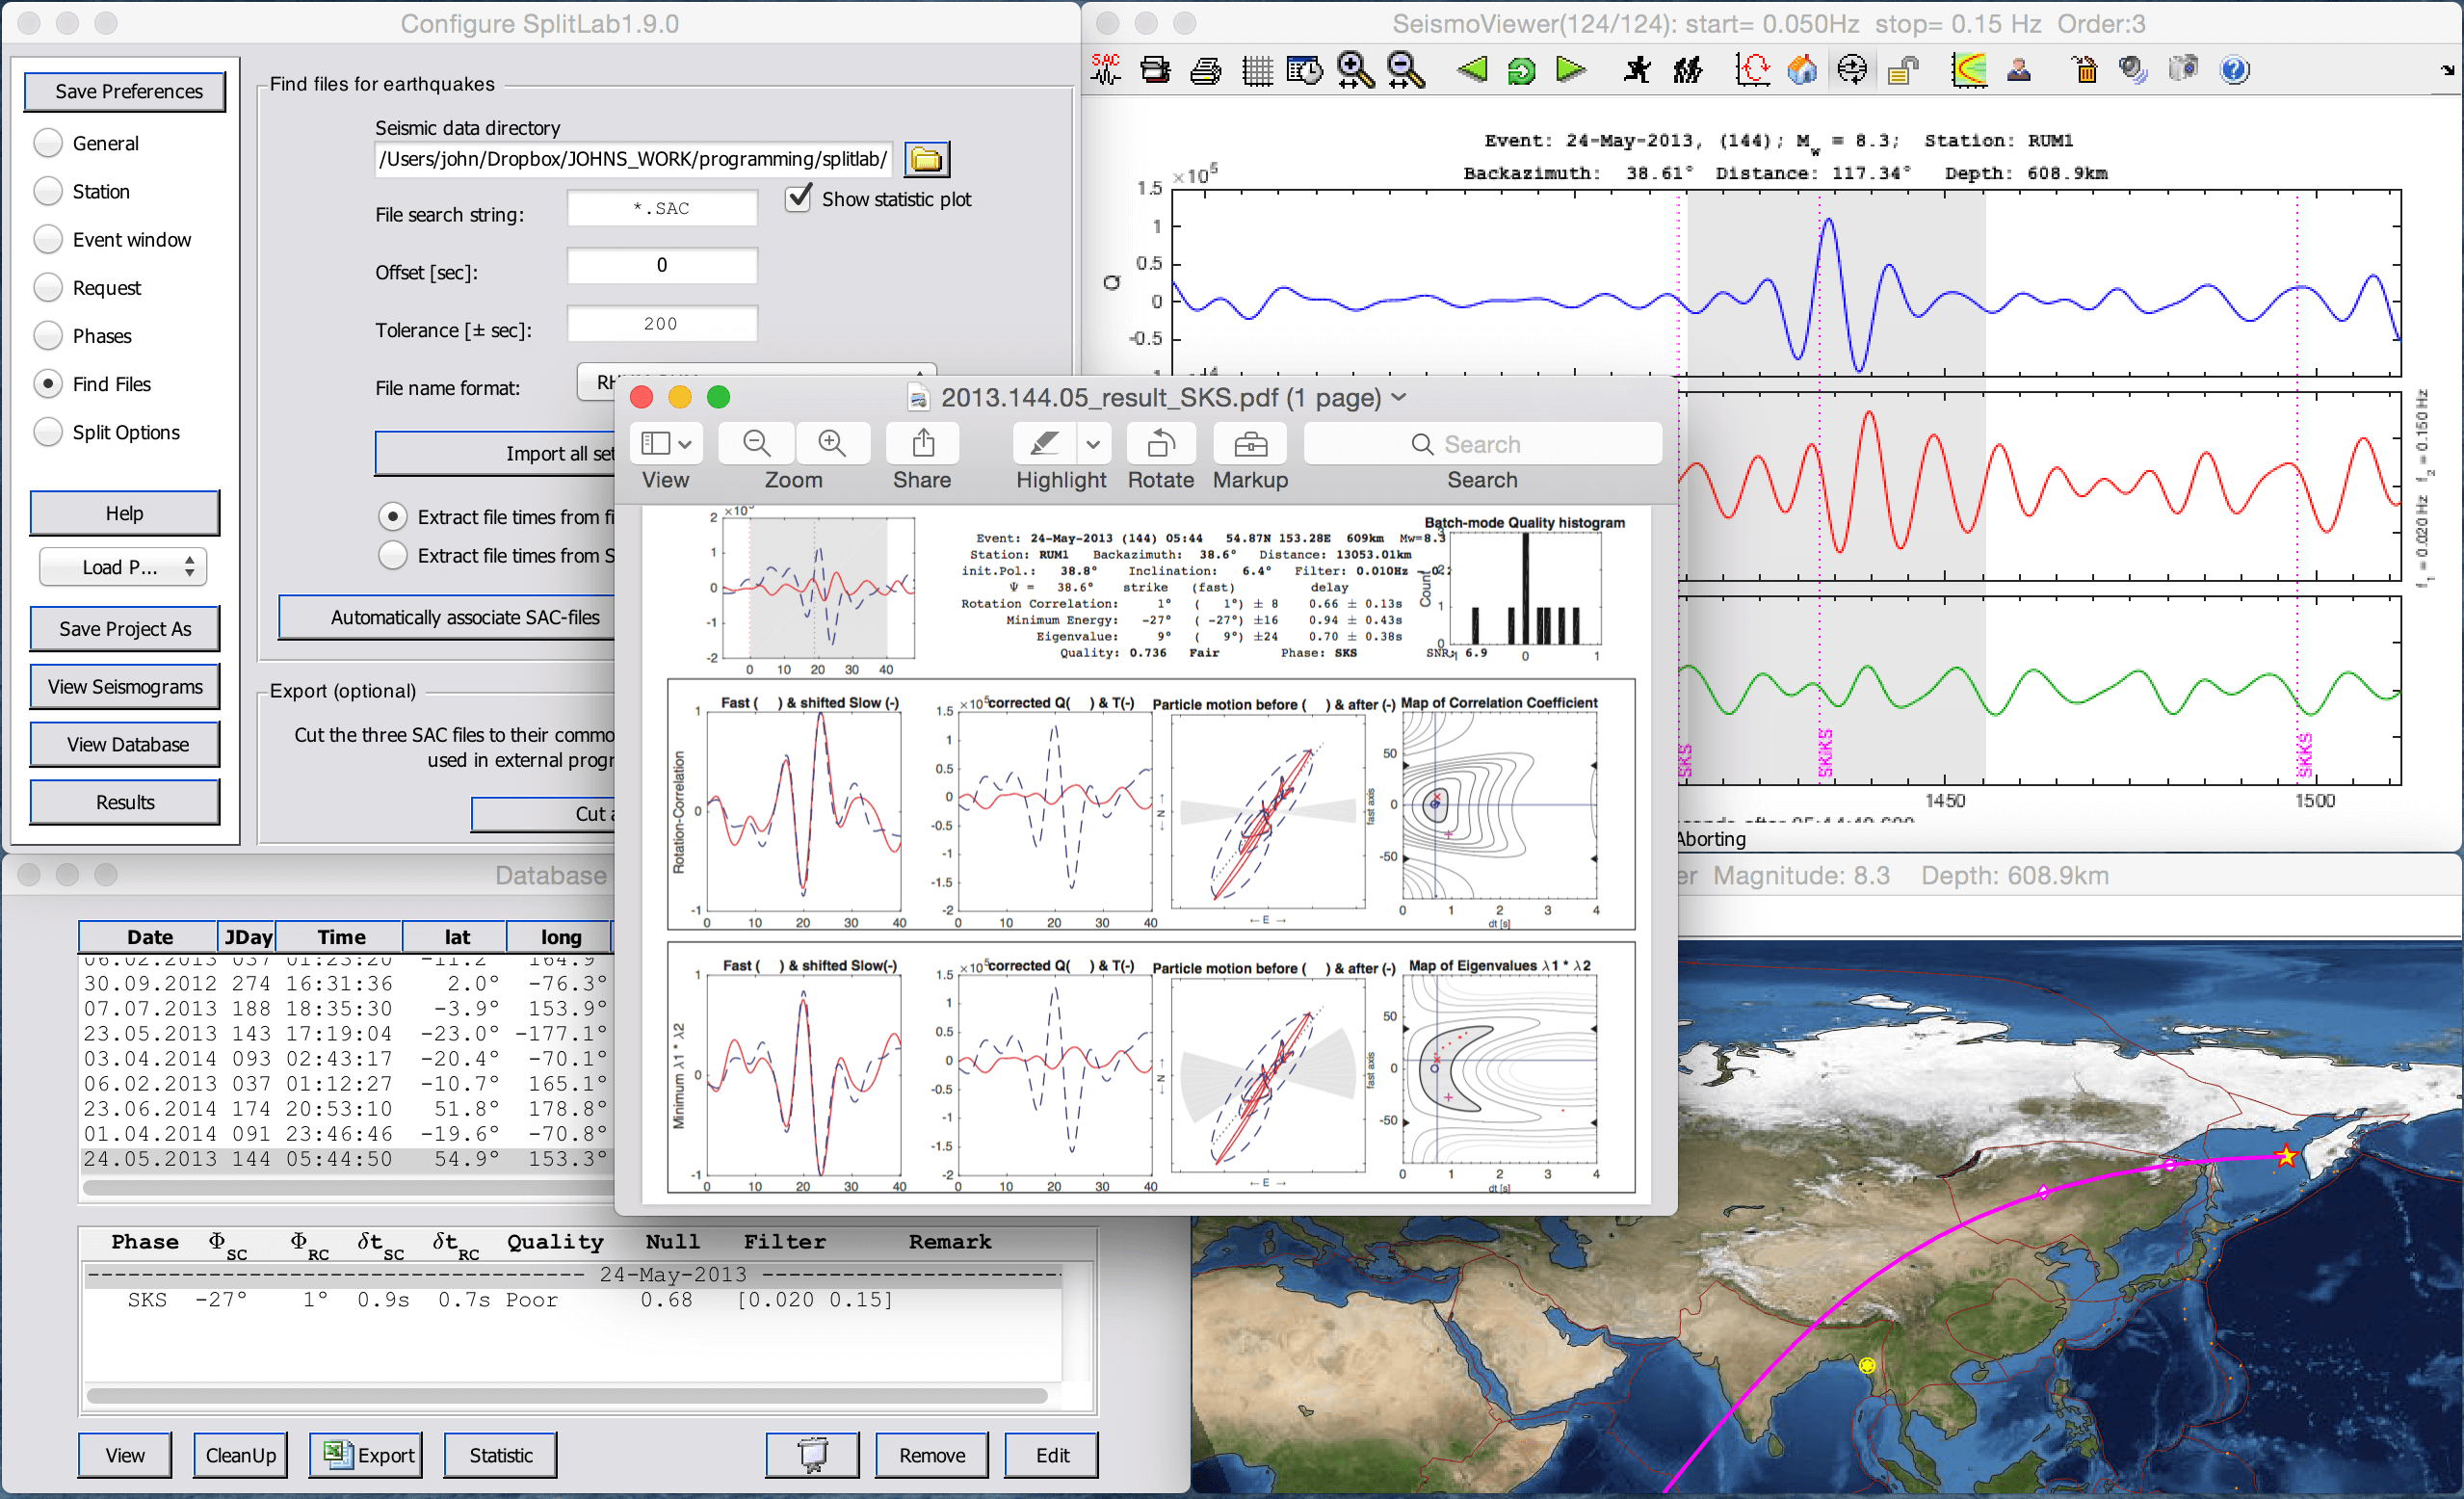Click the open padlock icon in SeismoViewer
2464x1499 pixels.
click(1902, 70)
